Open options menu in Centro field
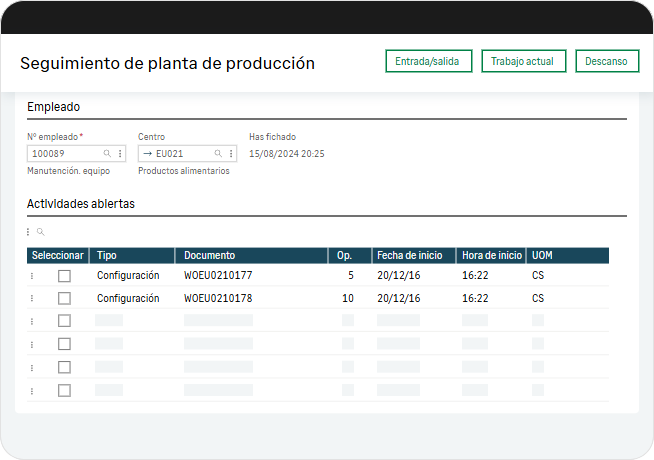Image resolution: width=654 pixels, height=460 pixels. coord(231,154)
